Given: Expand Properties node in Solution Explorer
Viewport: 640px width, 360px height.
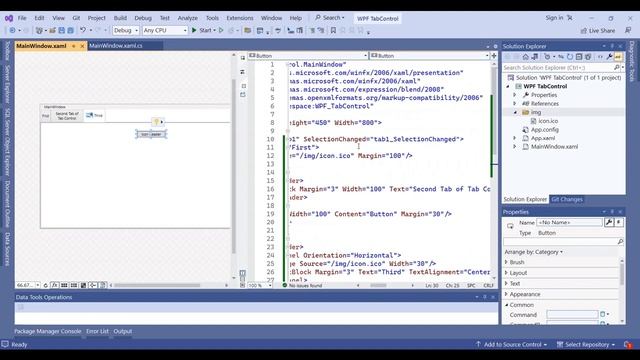Looking at the screenshot, I should tap(515, 95).
